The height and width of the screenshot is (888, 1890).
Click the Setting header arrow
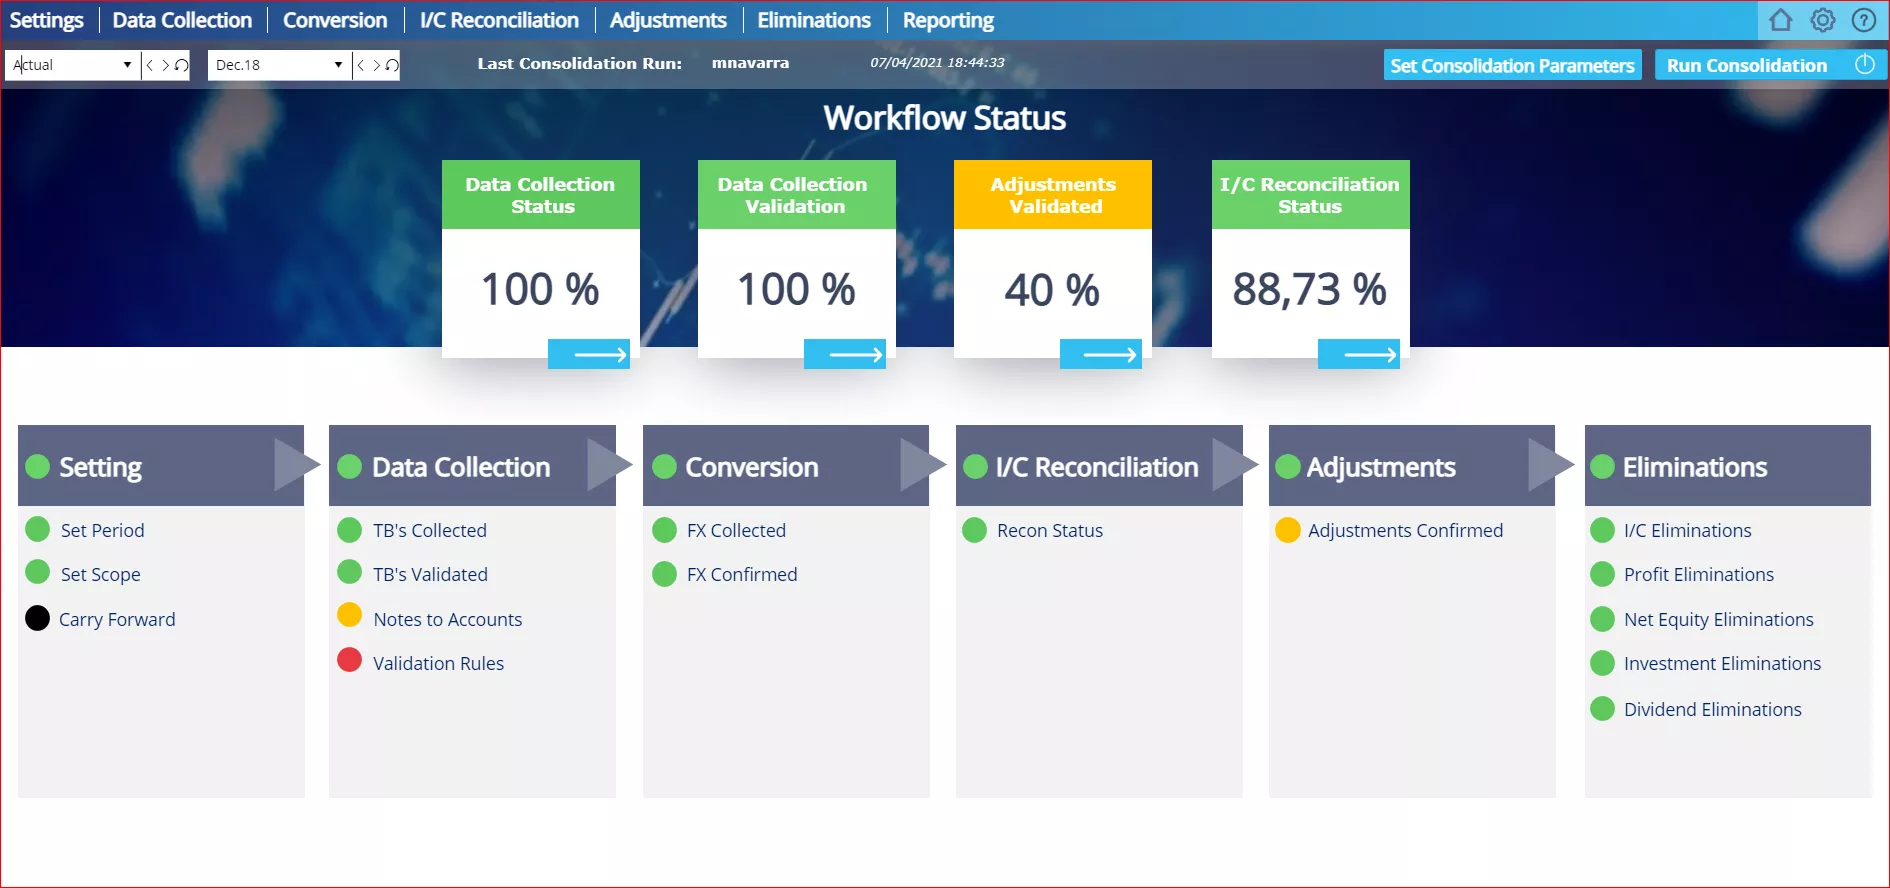pos(296,464)
